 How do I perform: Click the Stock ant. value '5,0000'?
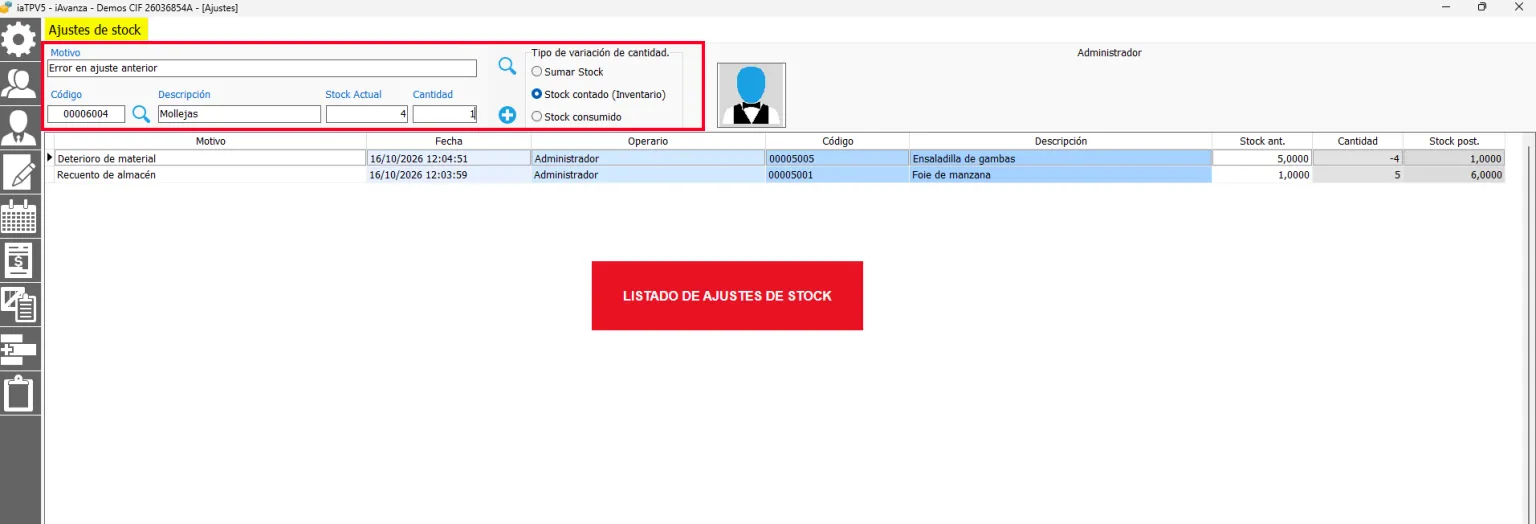(x=1262, y=158)
